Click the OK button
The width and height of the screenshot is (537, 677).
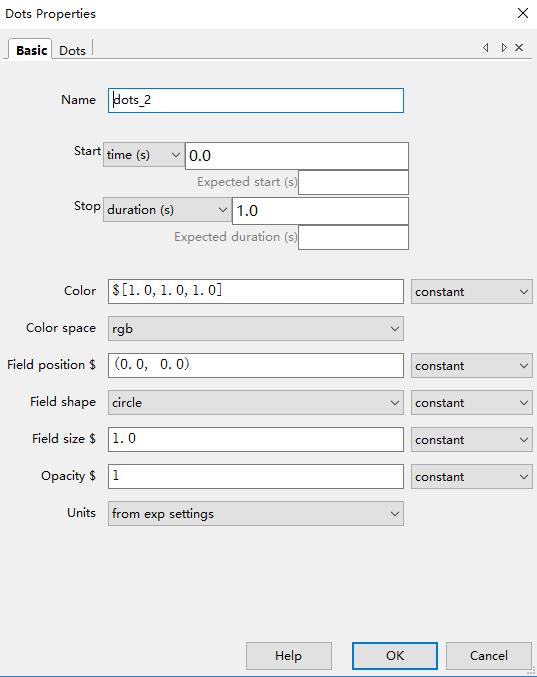[395, 655]
